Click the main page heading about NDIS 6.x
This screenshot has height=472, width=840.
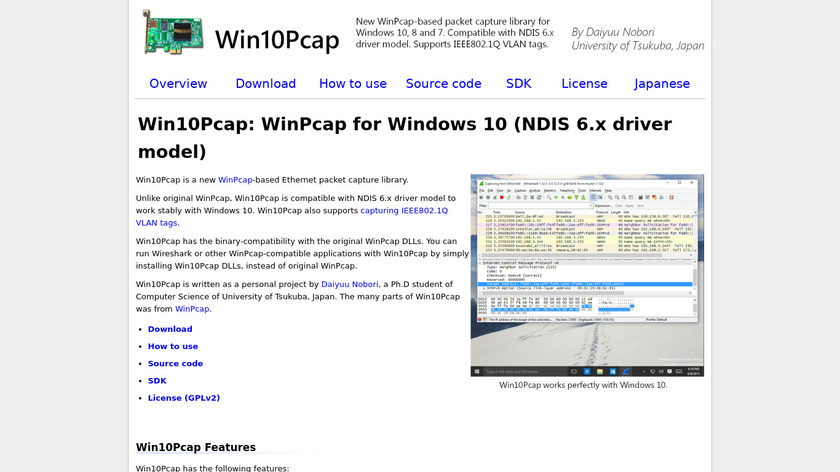pos(404,138)
